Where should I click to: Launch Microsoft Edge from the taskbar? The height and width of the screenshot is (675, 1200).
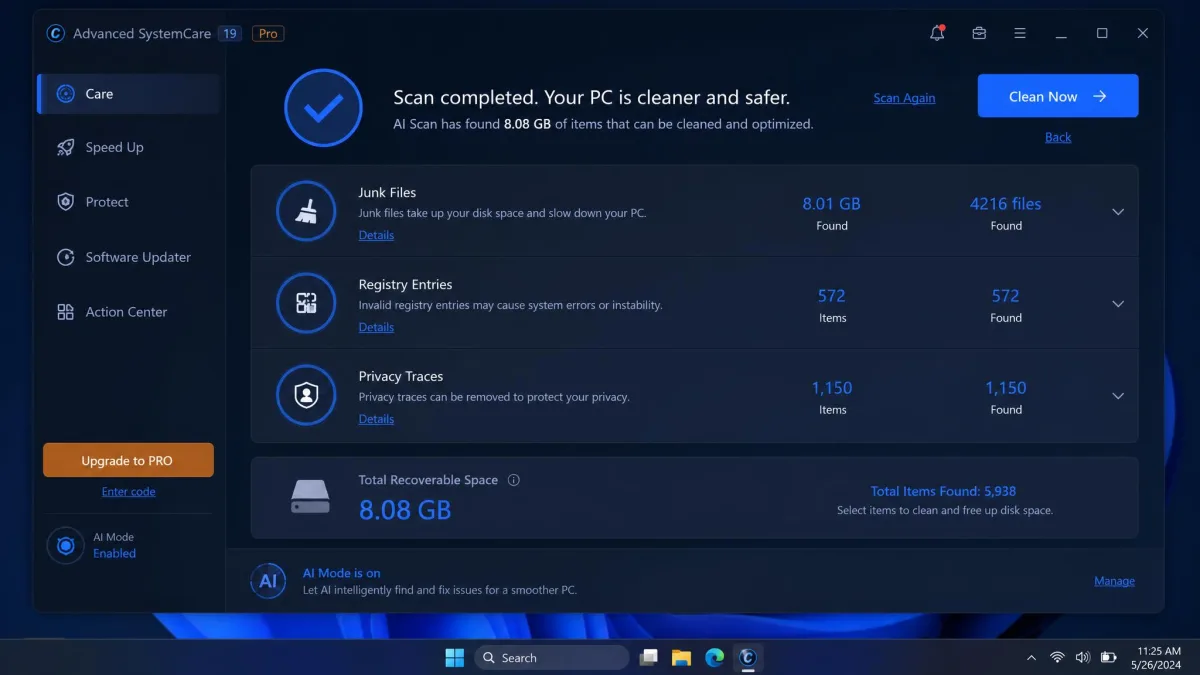tap(714, 657)
